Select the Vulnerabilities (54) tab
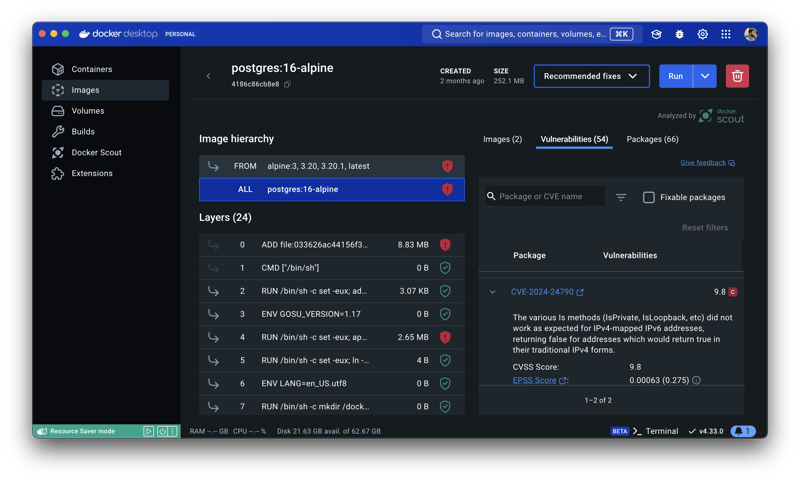The height and width of the screenshot is (481, 800). [x=574, y=139]
